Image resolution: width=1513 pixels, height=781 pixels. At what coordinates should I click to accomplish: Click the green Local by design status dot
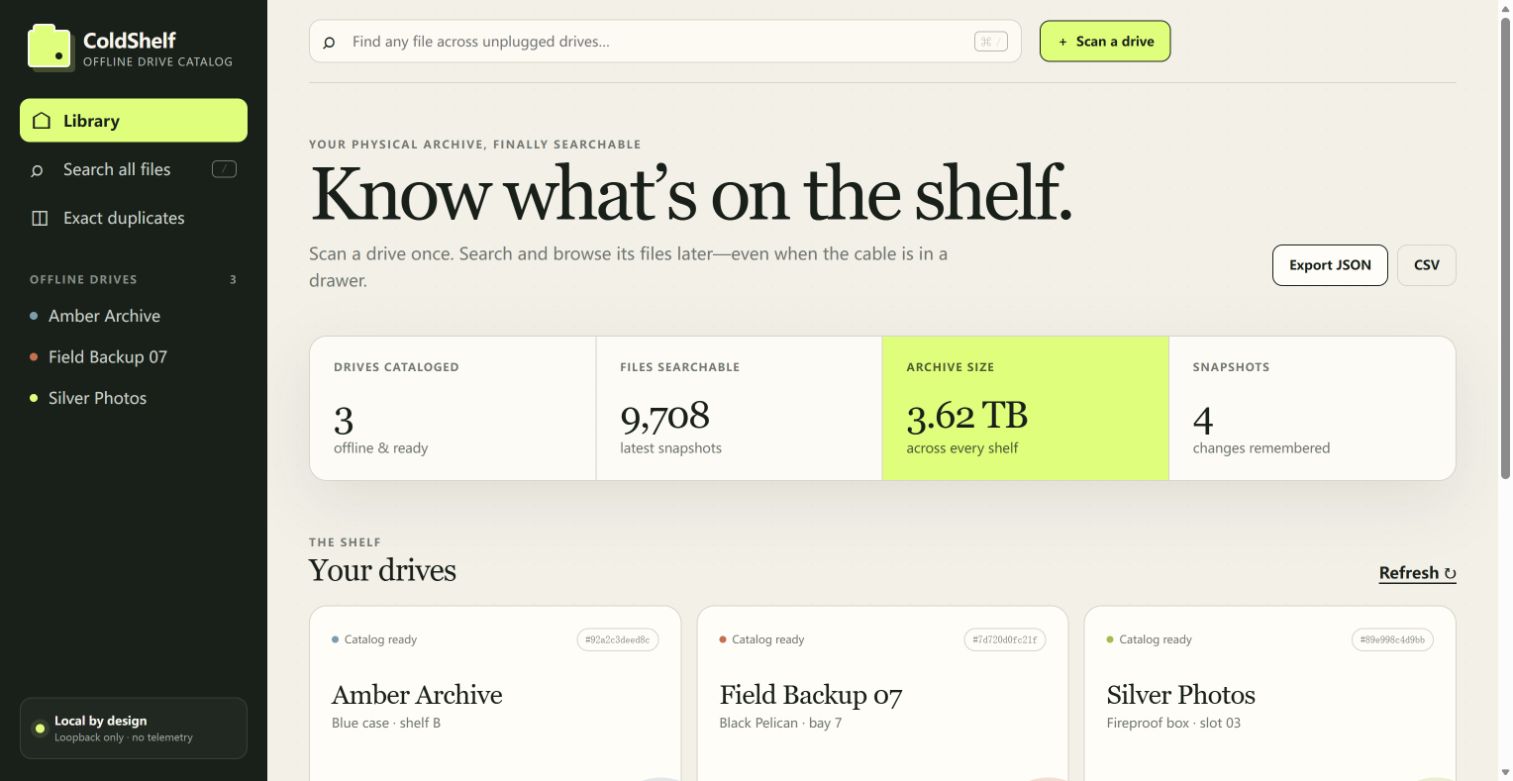[x=40, y=728]
